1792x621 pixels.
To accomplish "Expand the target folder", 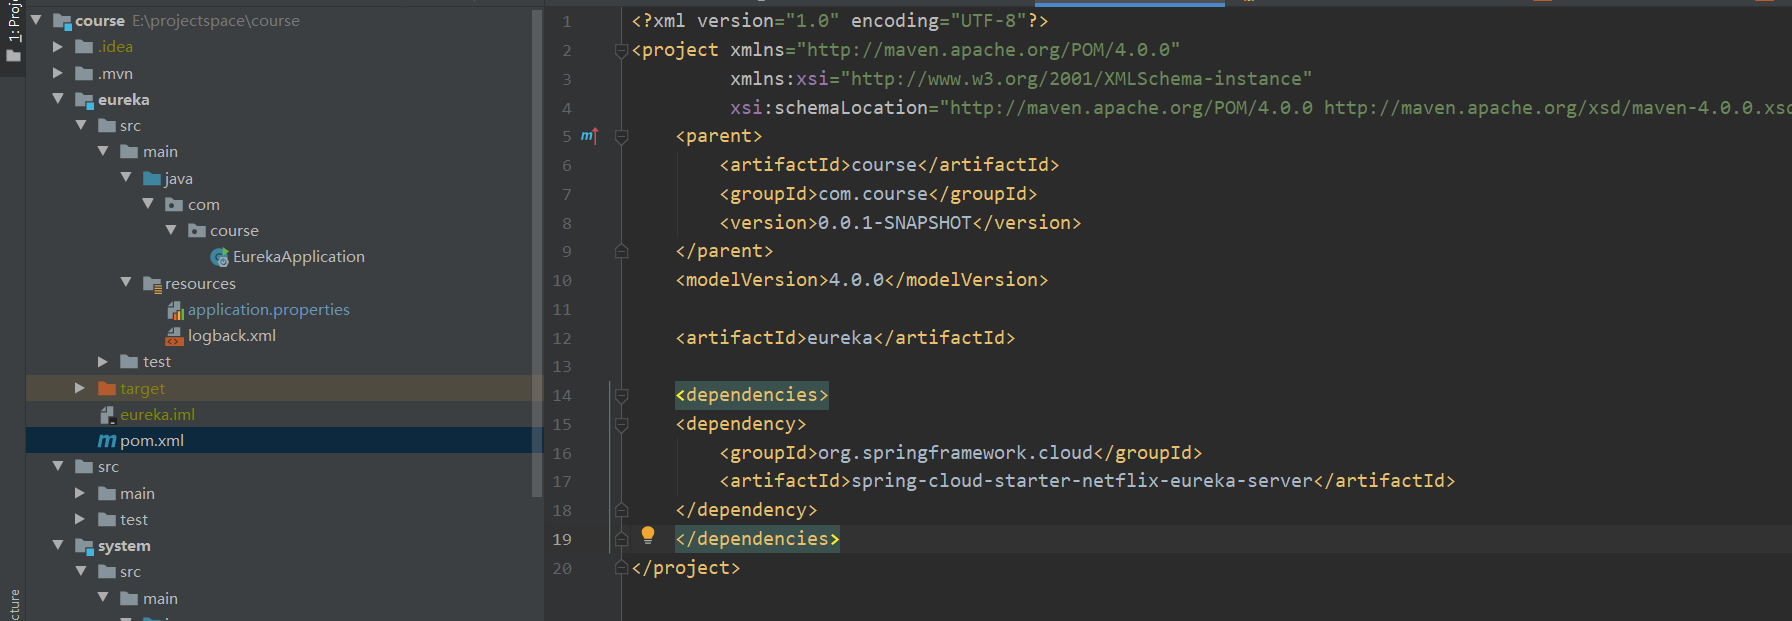I will (x=80, y=388).
